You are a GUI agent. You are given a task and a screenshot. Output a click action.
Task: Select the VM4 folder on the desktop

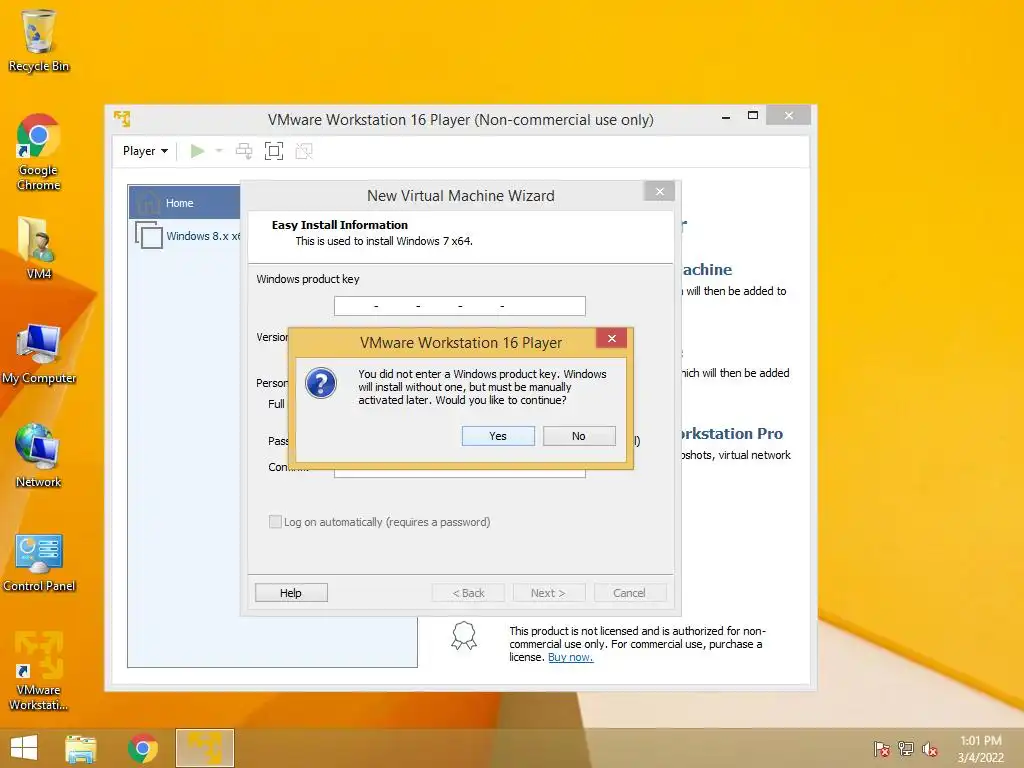pos(39,248)
